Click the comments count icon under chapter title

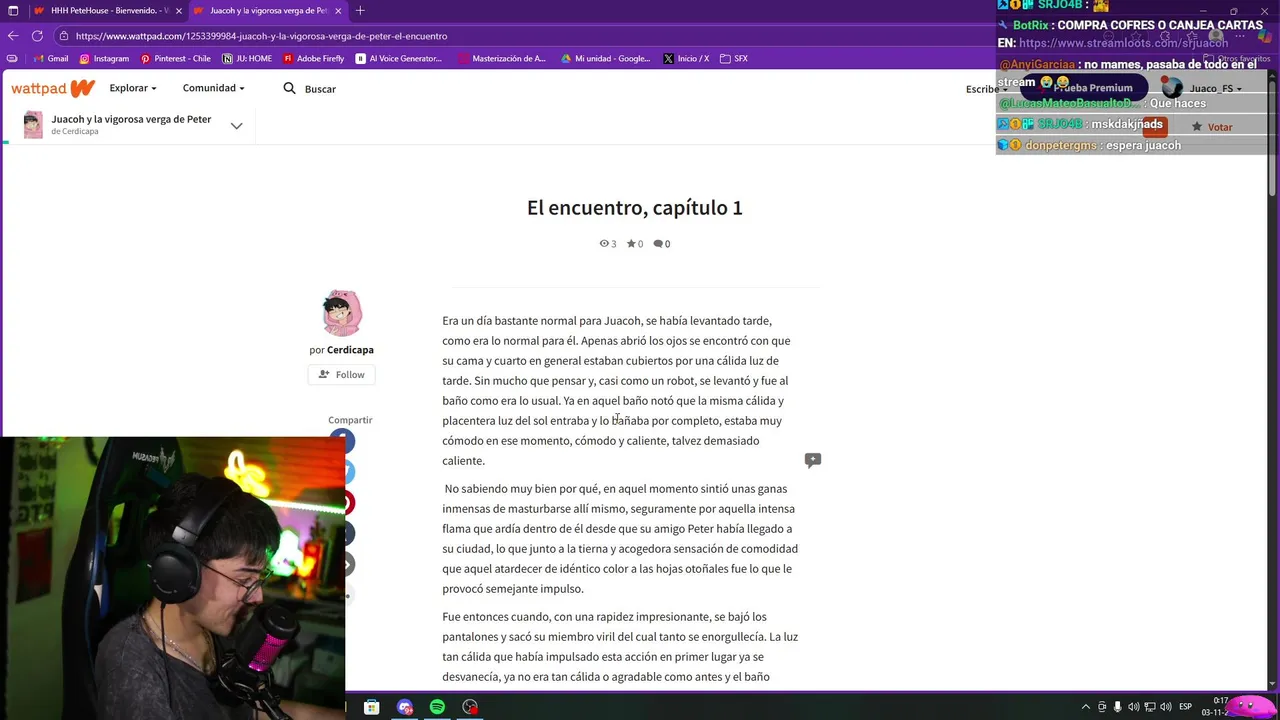pos(659,243)
